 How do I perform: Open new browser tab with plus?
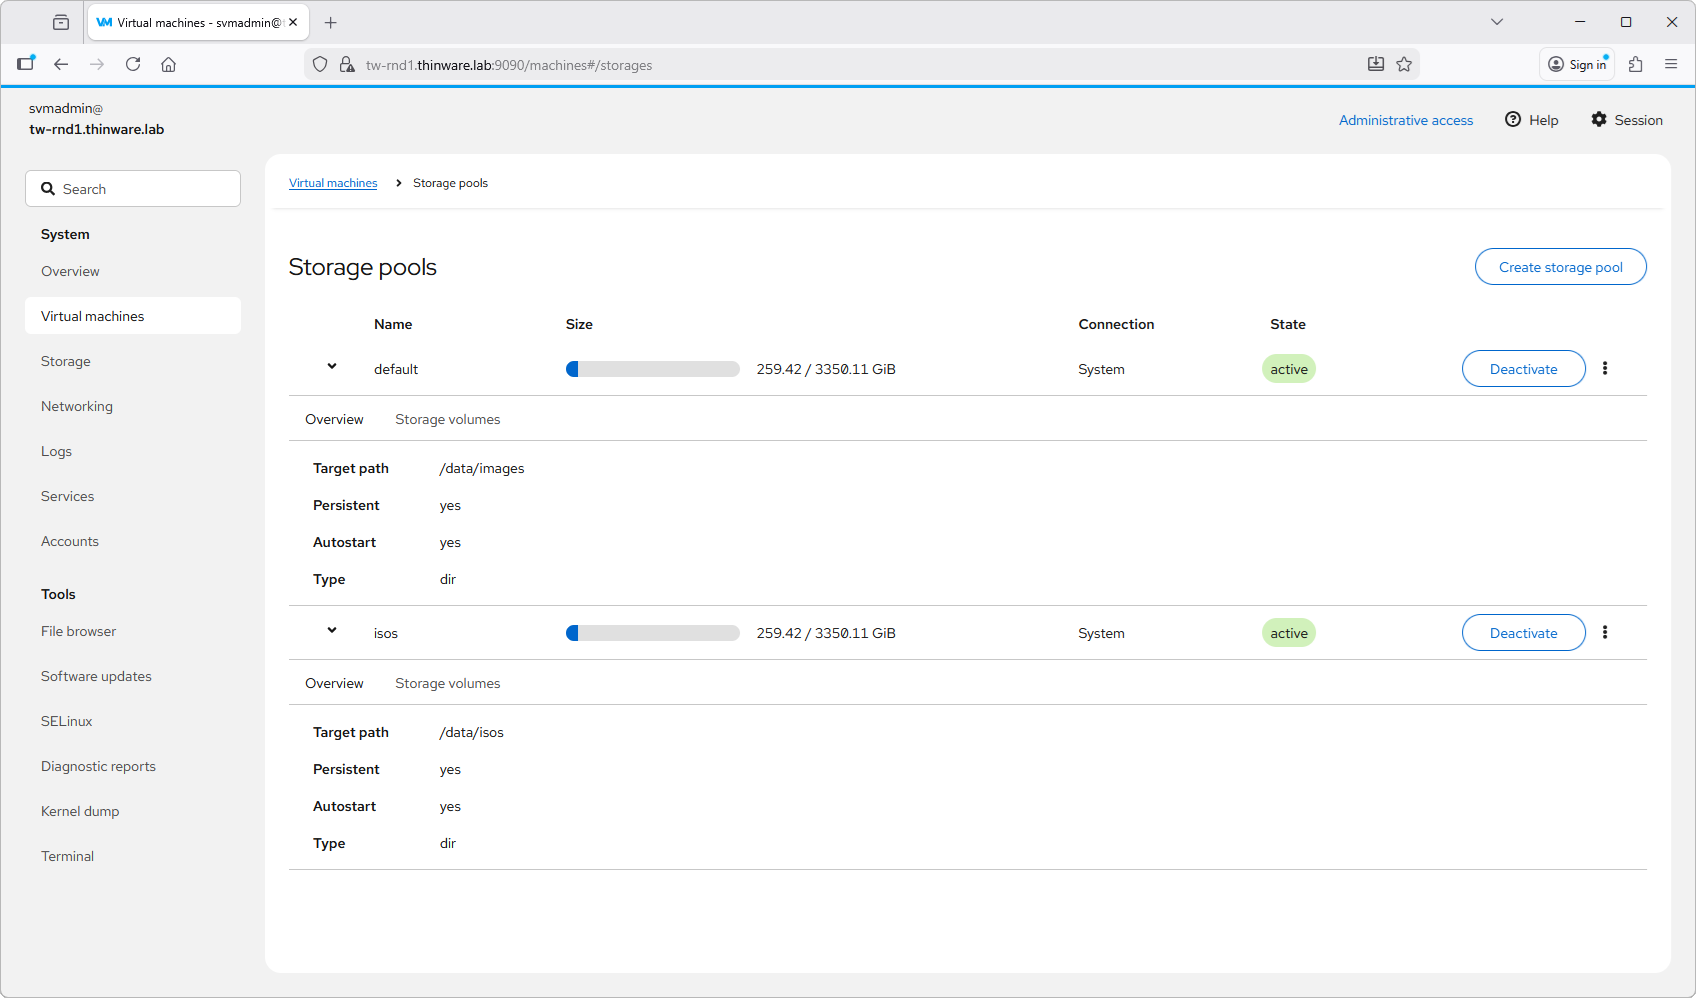tap(331, 22)
